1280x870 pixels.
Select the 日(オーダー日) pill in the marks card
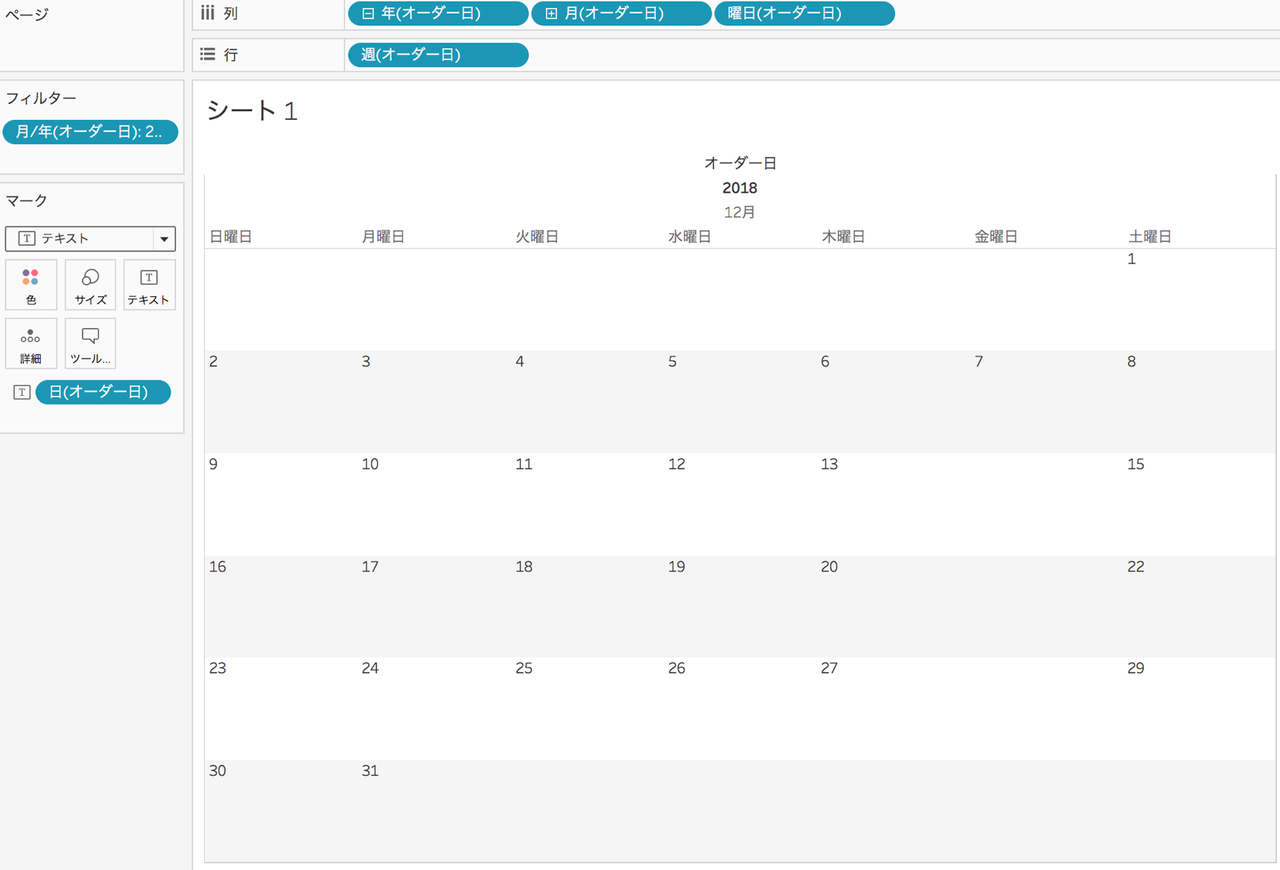pos(103,392)
